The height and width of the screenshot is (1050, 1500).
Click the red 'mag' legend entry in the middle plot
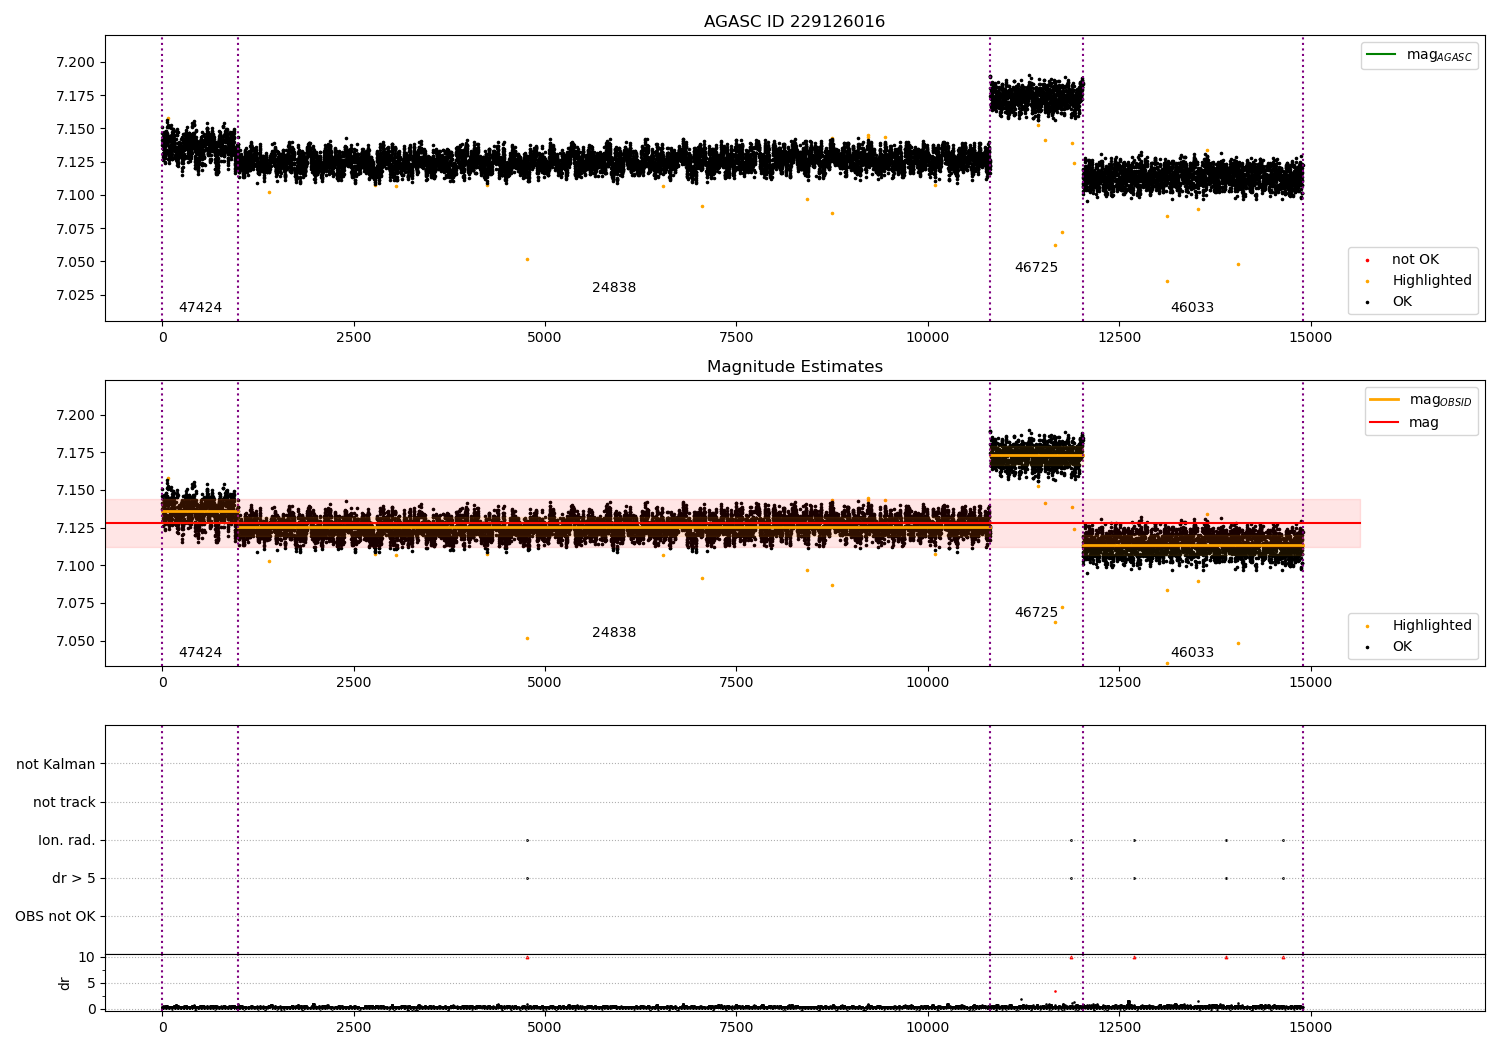1404,423
